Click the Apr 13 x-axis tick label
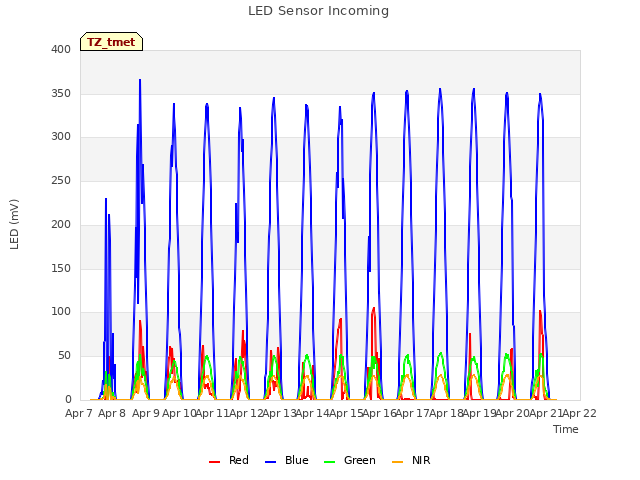 (279, 413)
